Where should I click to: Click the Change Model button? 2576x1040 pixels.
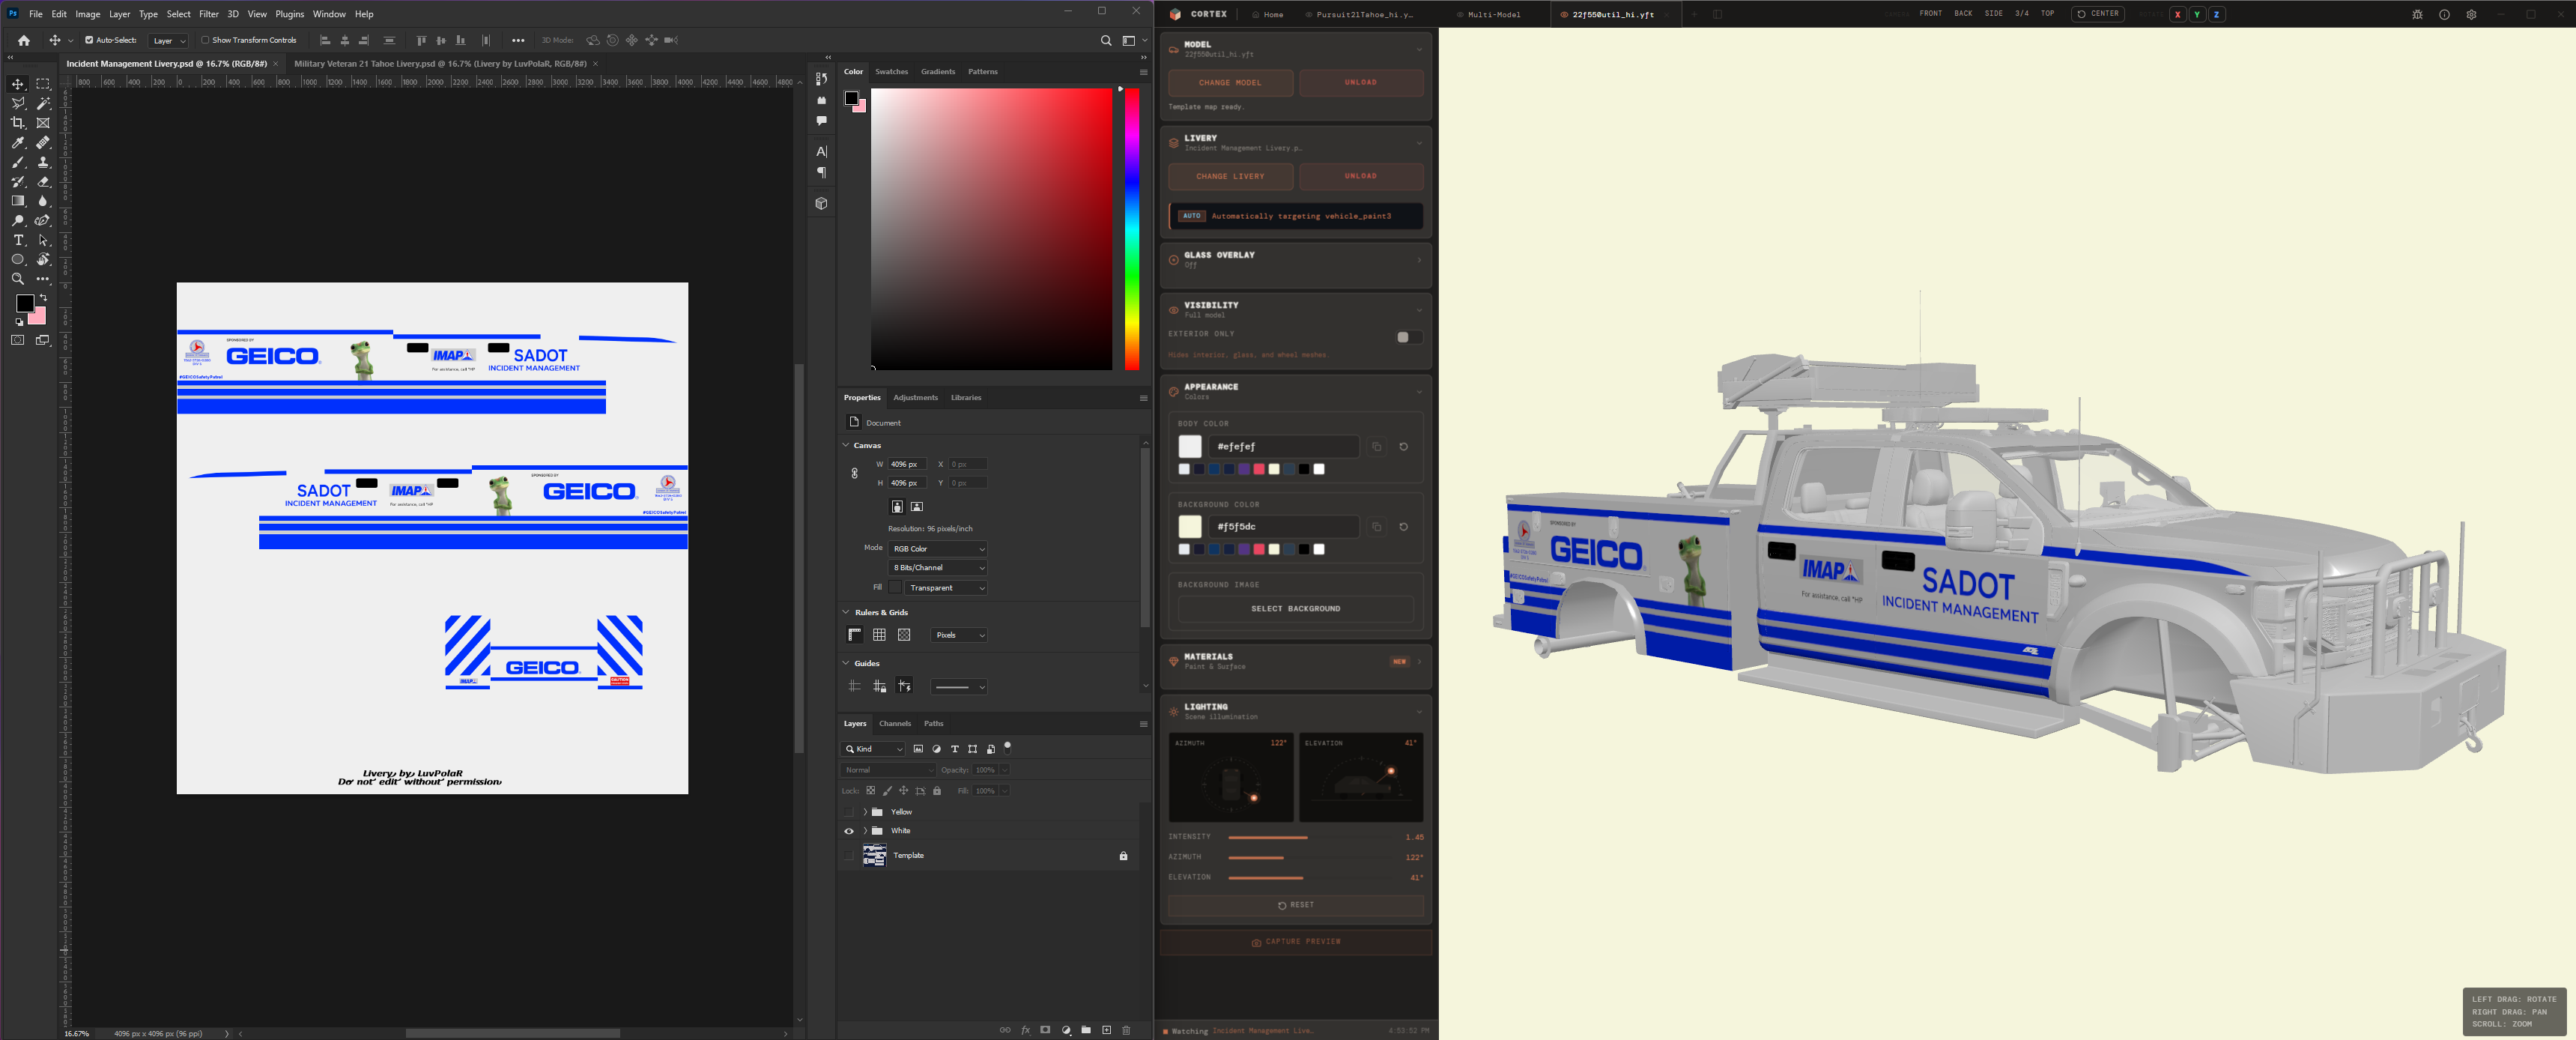[1230, 83]
